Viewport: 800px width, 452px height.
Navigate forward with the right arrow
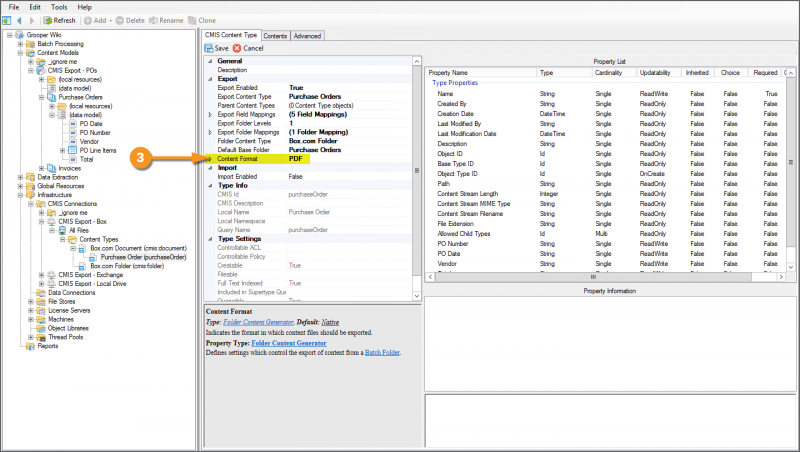coord(32,20)
